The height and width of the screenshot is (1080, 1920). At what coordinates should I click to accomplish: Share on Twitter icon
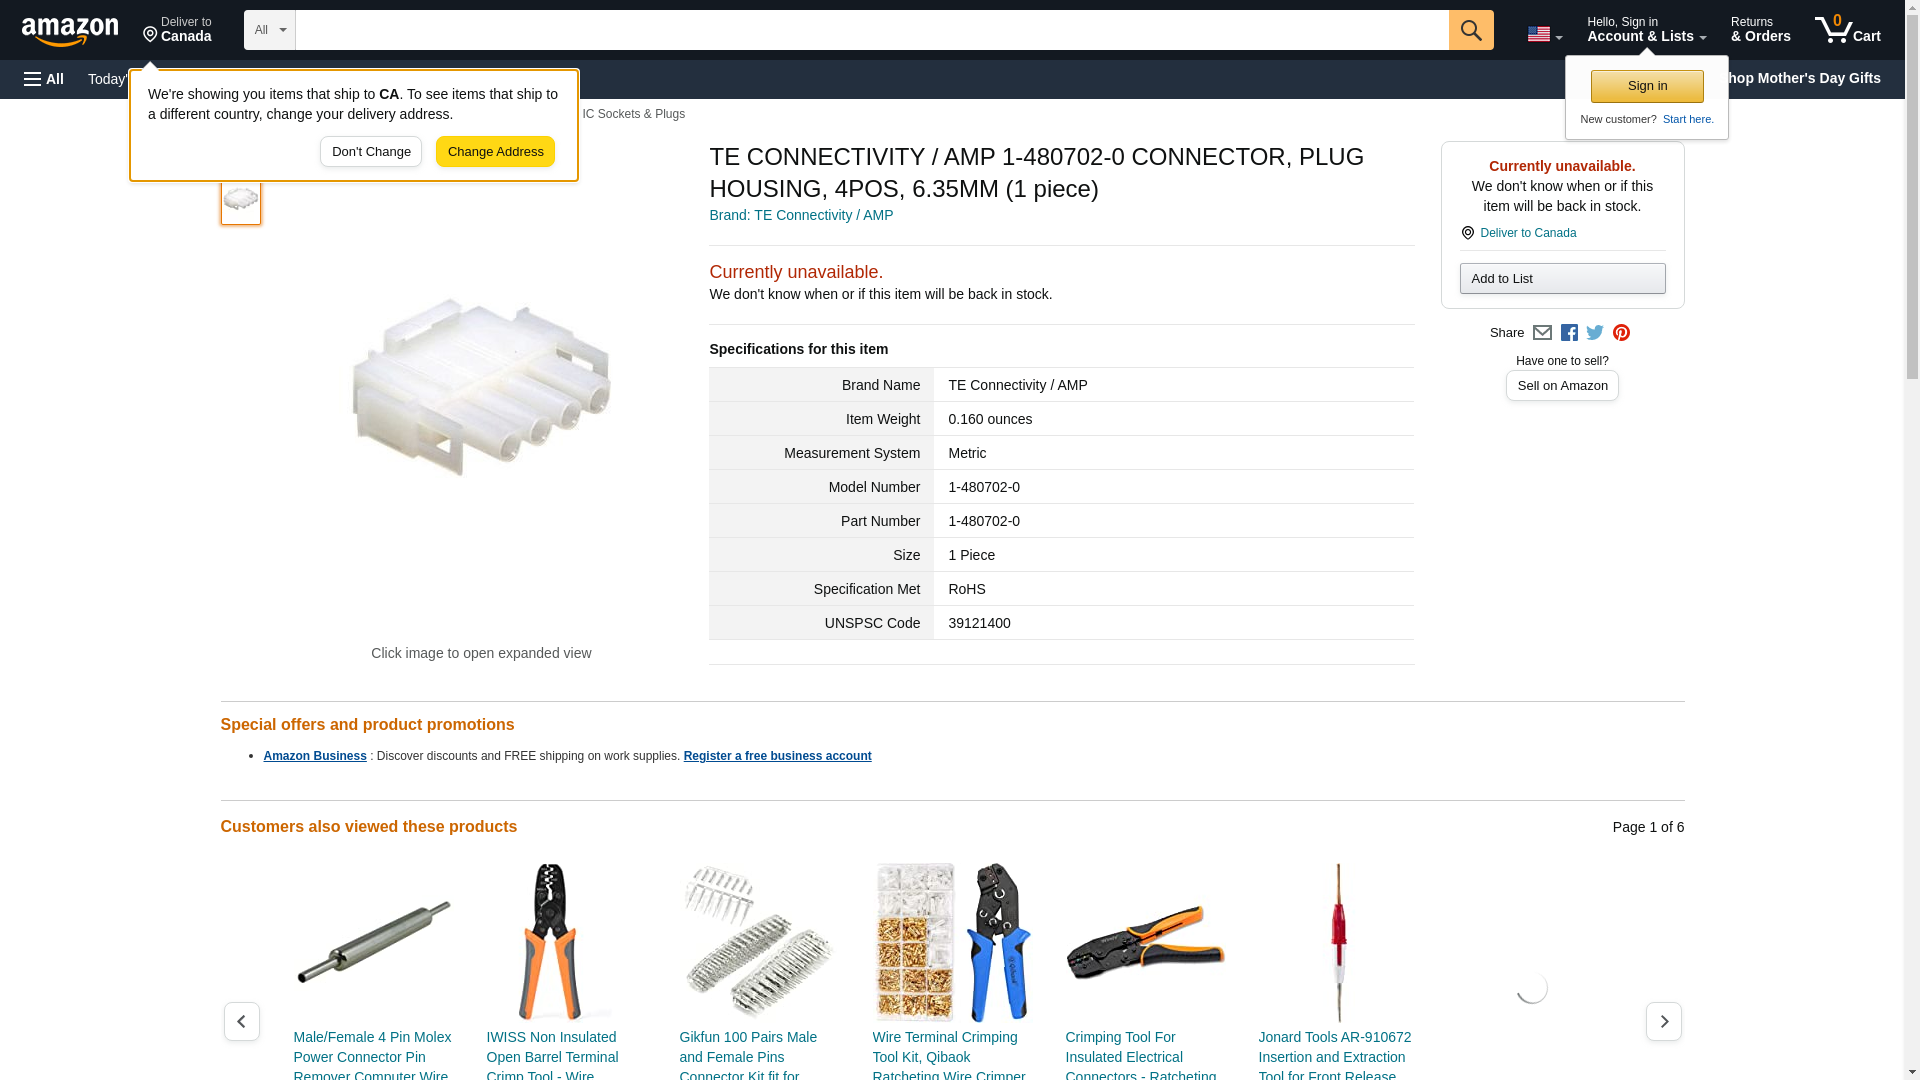click(1595, 333)
